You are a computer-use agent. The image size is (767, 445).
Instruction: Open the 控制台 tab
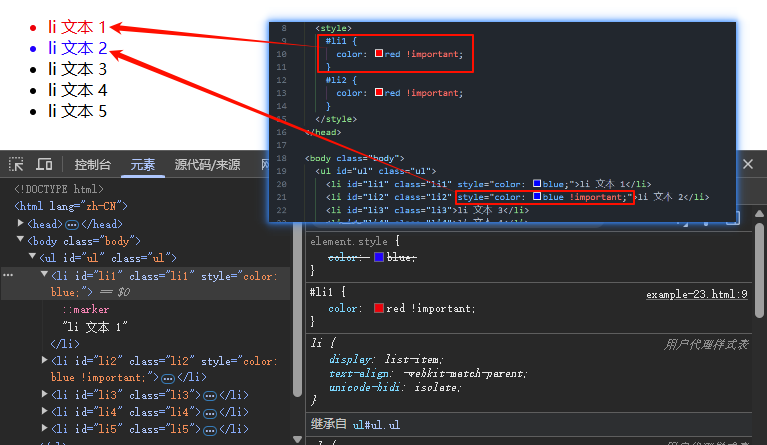[92, 165]
